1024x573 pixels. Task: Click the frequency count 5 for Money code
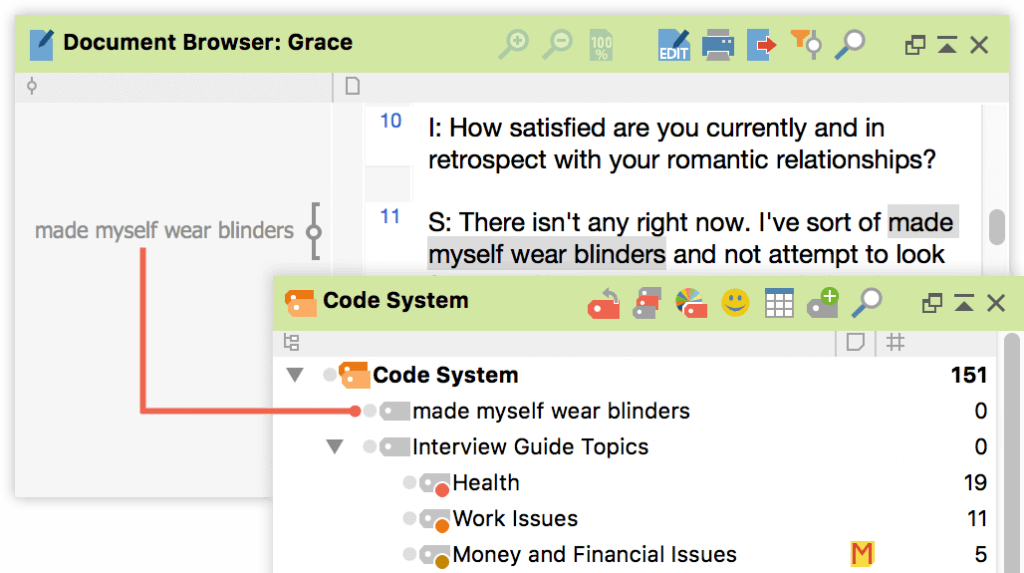point(980,555)
